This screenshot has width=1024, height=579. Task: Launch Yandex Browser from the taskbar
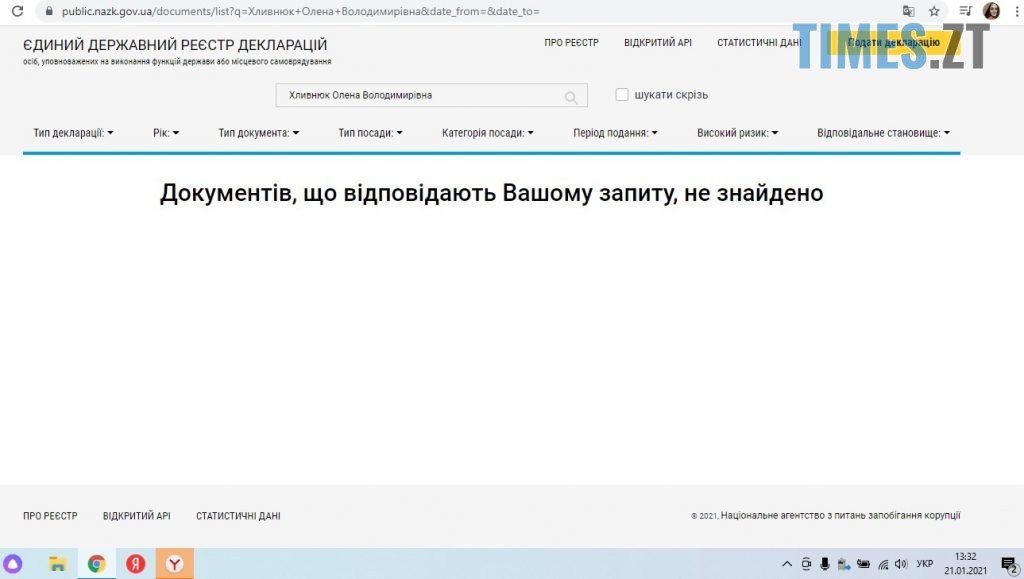pyautogui.click(x=174, y=564)
